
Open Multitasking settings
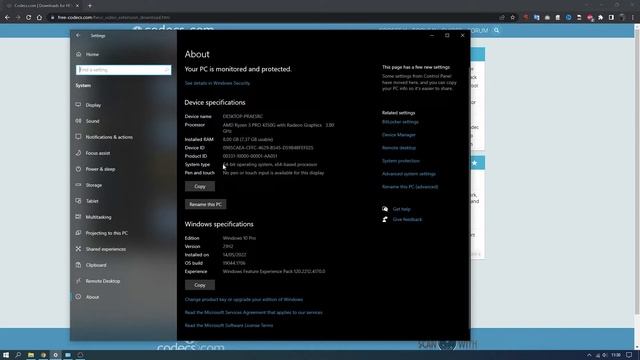click(x=98, y=217)
